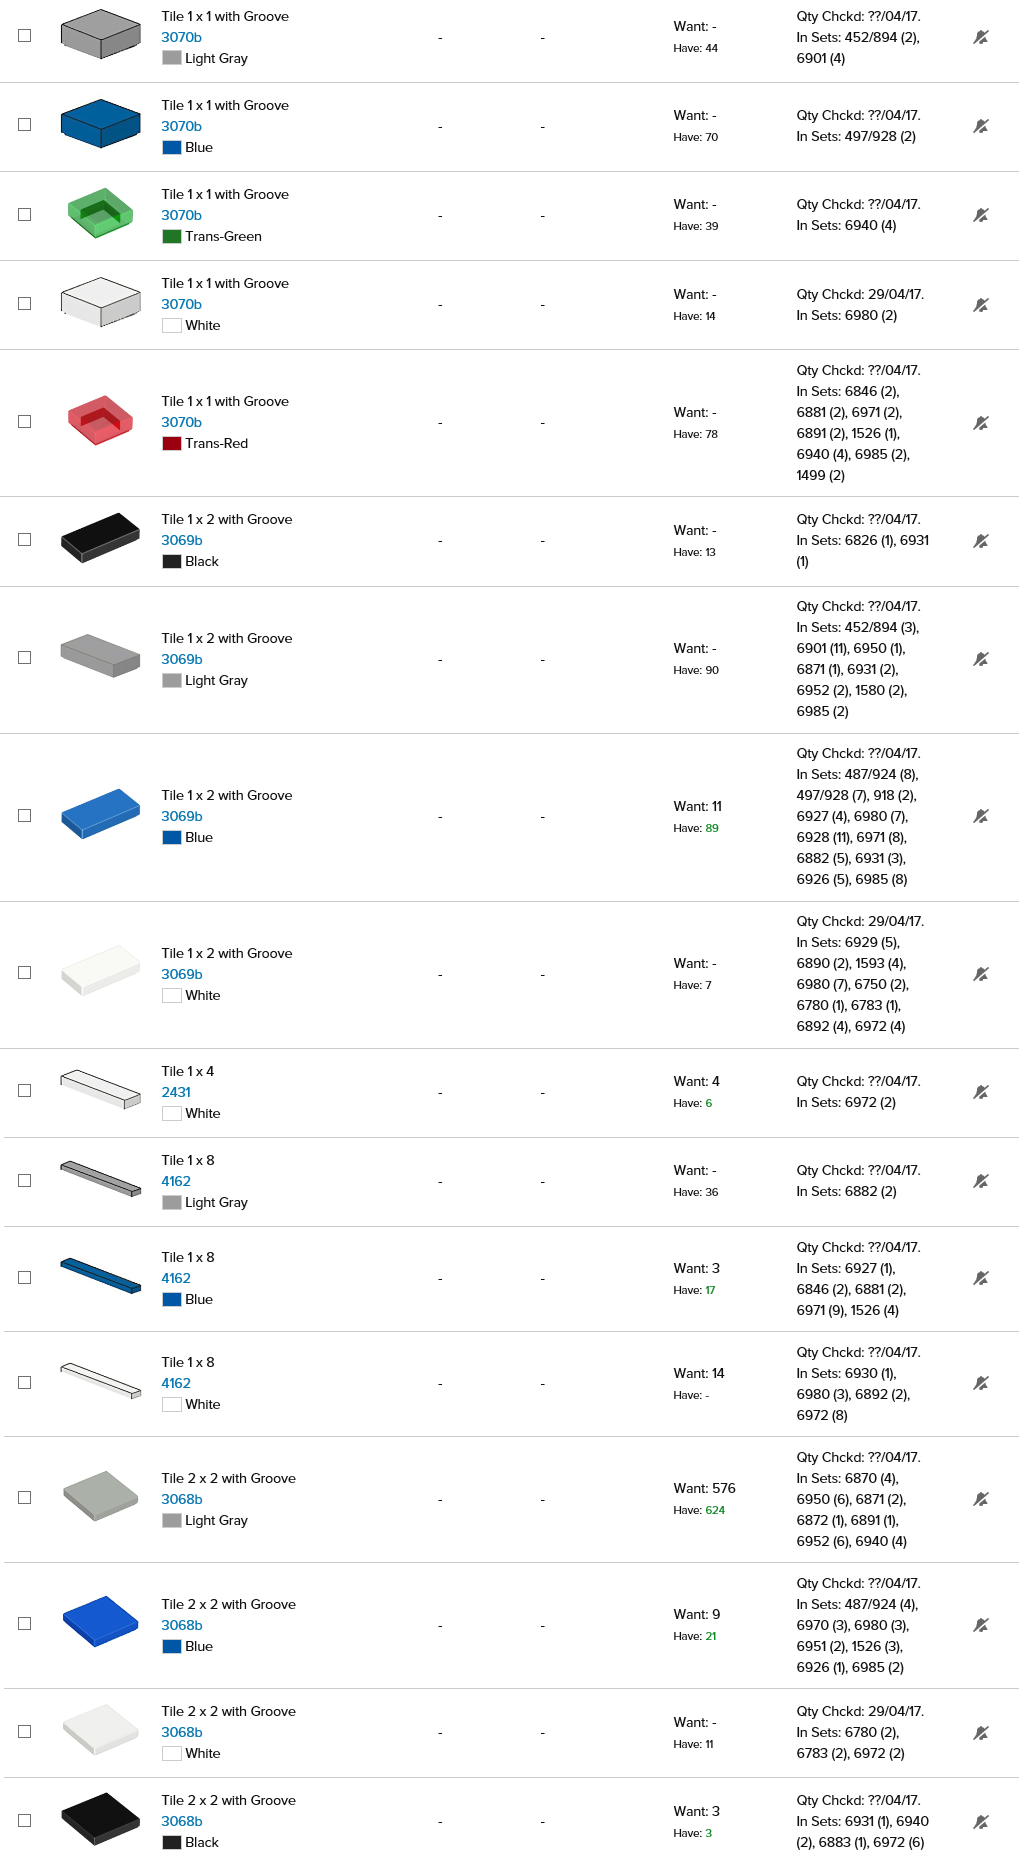Image resolution: width=1019 pixels, height=1859 pixels.
Task: Open the 3070b link for Light Gray tile
Action: 181,37
